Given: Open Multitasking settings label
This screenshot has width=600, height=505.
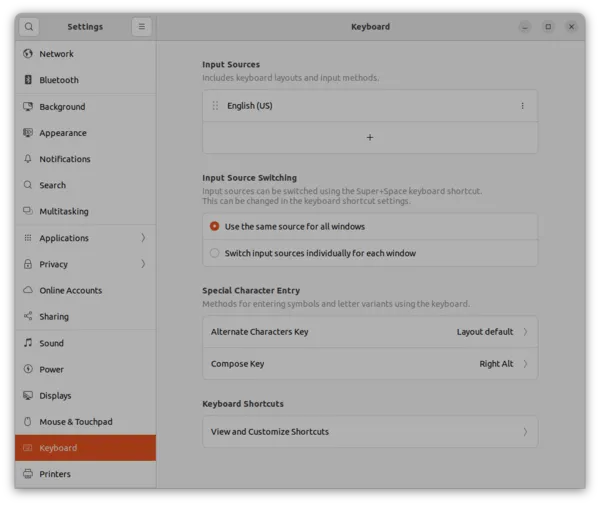Looking at the screenshot, I should click(x=64, y=211).
